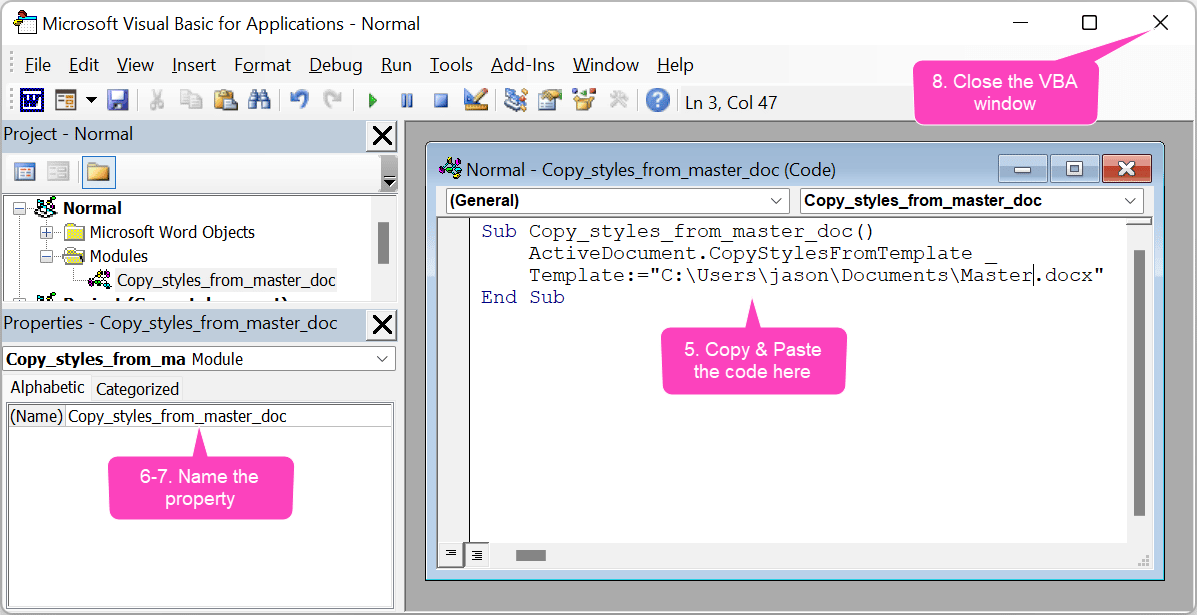This screenshot has height=615, width=1197.
Task: Click the Project tree vertical scrollbar thumb
Action: (384, 242)
